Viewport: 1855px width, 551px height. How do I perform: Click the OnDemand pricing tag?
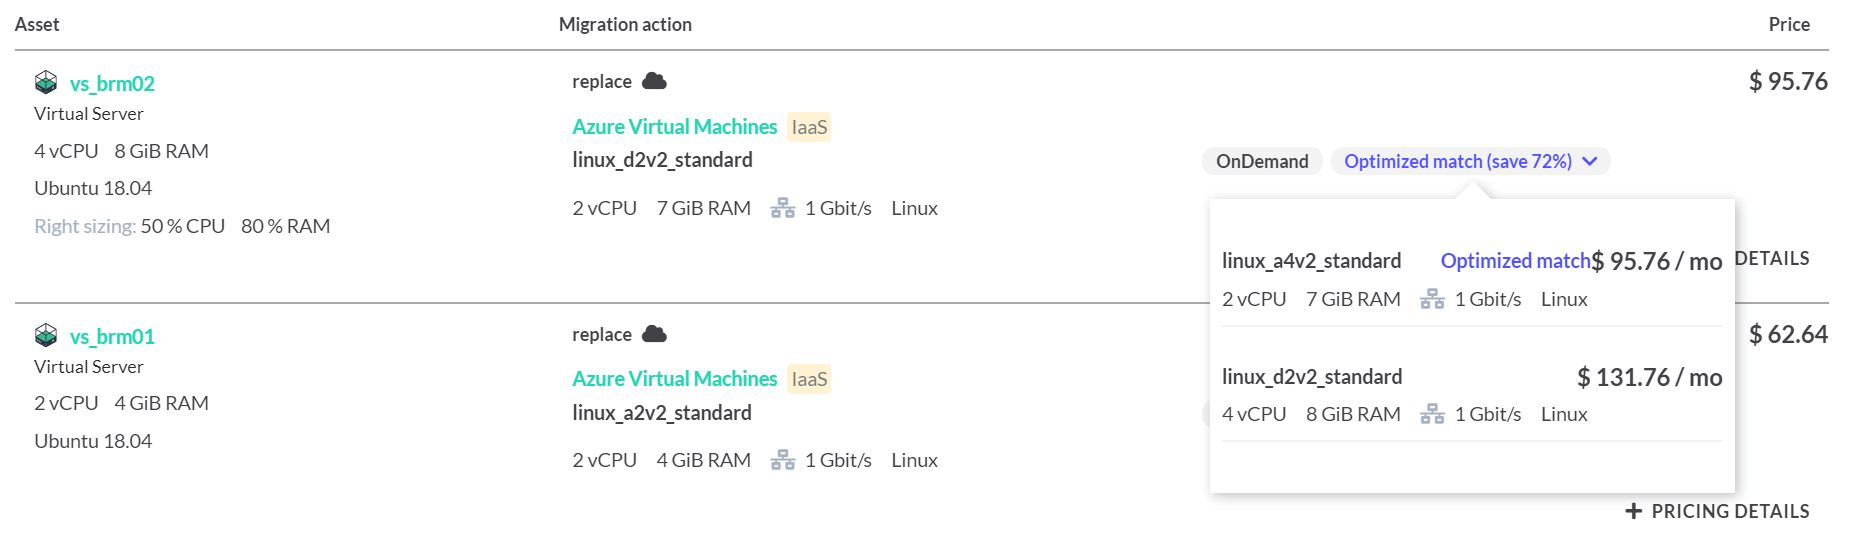pyautogui.click(x=1262, y=161)
